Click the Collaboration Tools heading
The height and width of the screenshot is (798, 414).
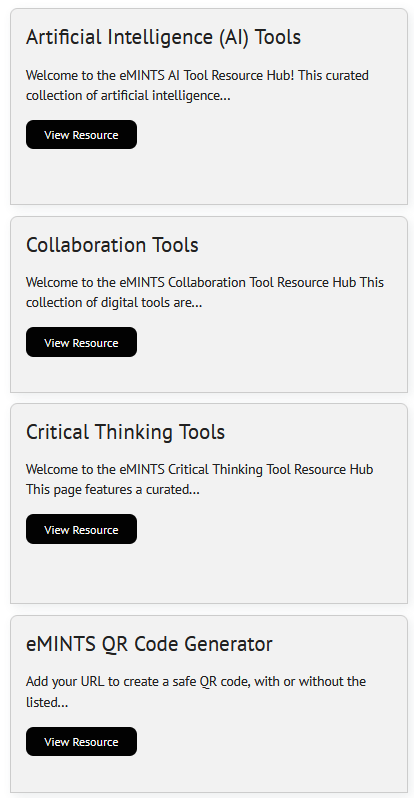pos(112,245)
